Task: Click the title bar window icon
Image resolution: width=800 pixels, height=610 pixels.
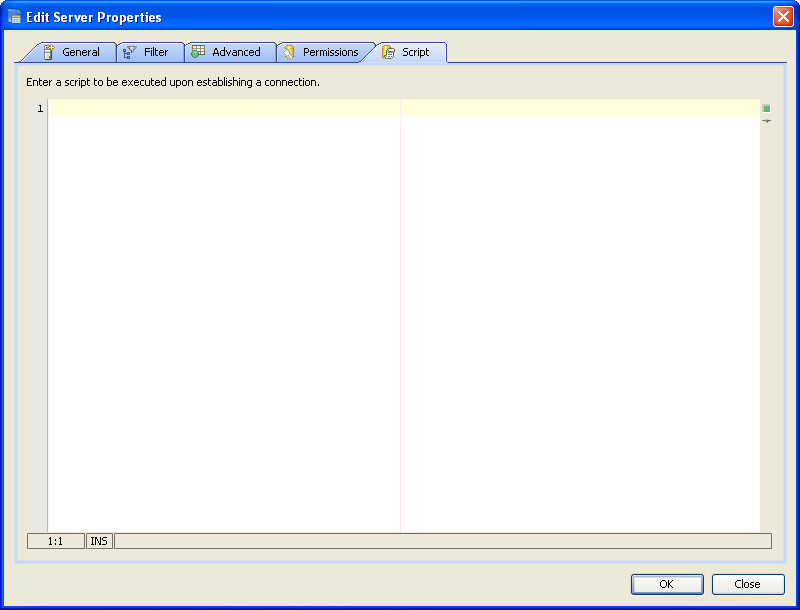Action: pyautogui.click(x=14, y=16)
